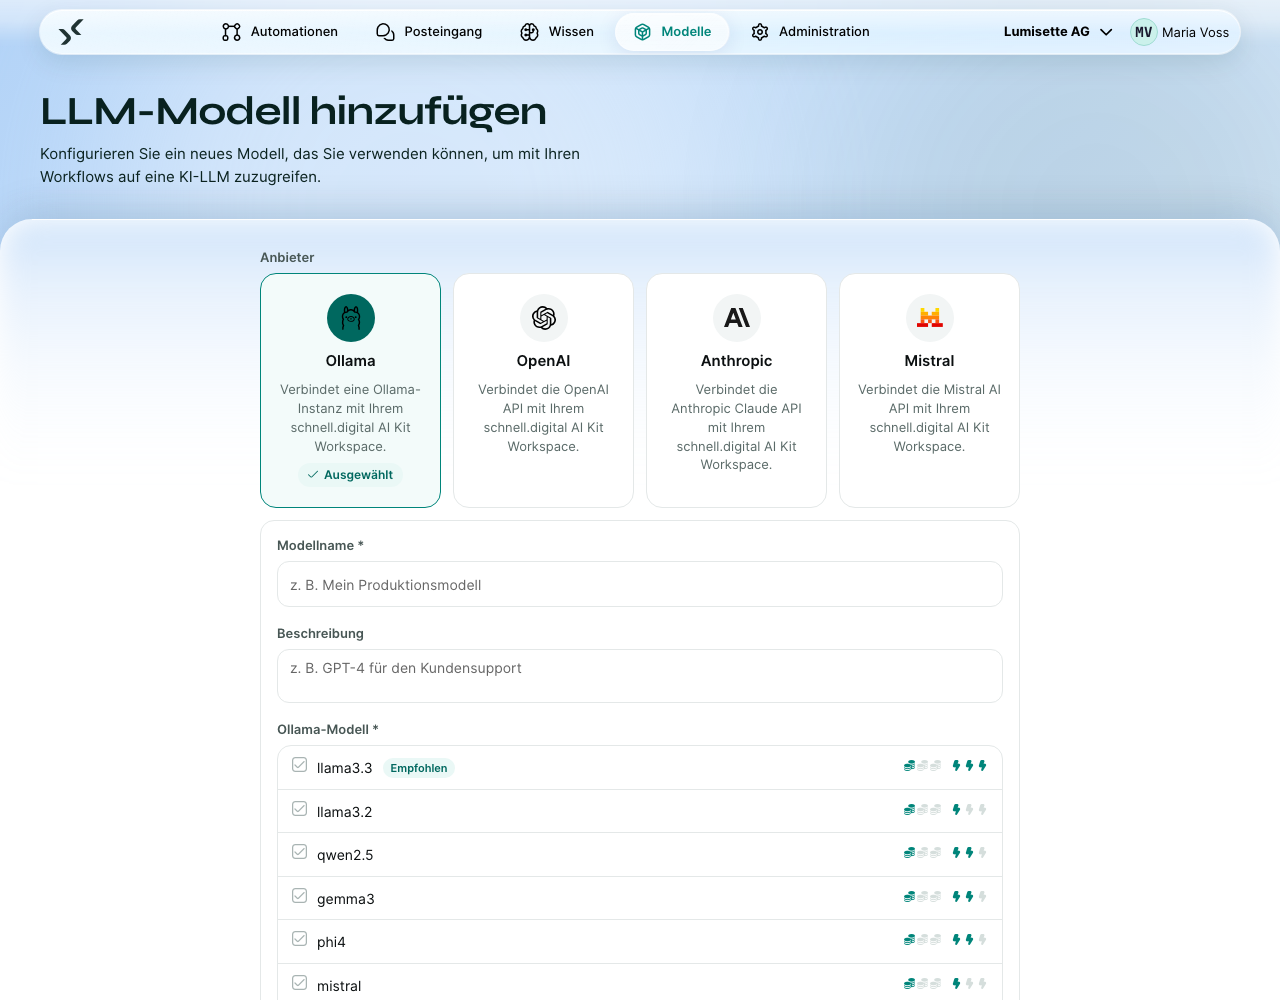The image size is (1280, 1000).
Task: Click the Administration gear icon
Action: pyautogui.click(x=760, y=32)
